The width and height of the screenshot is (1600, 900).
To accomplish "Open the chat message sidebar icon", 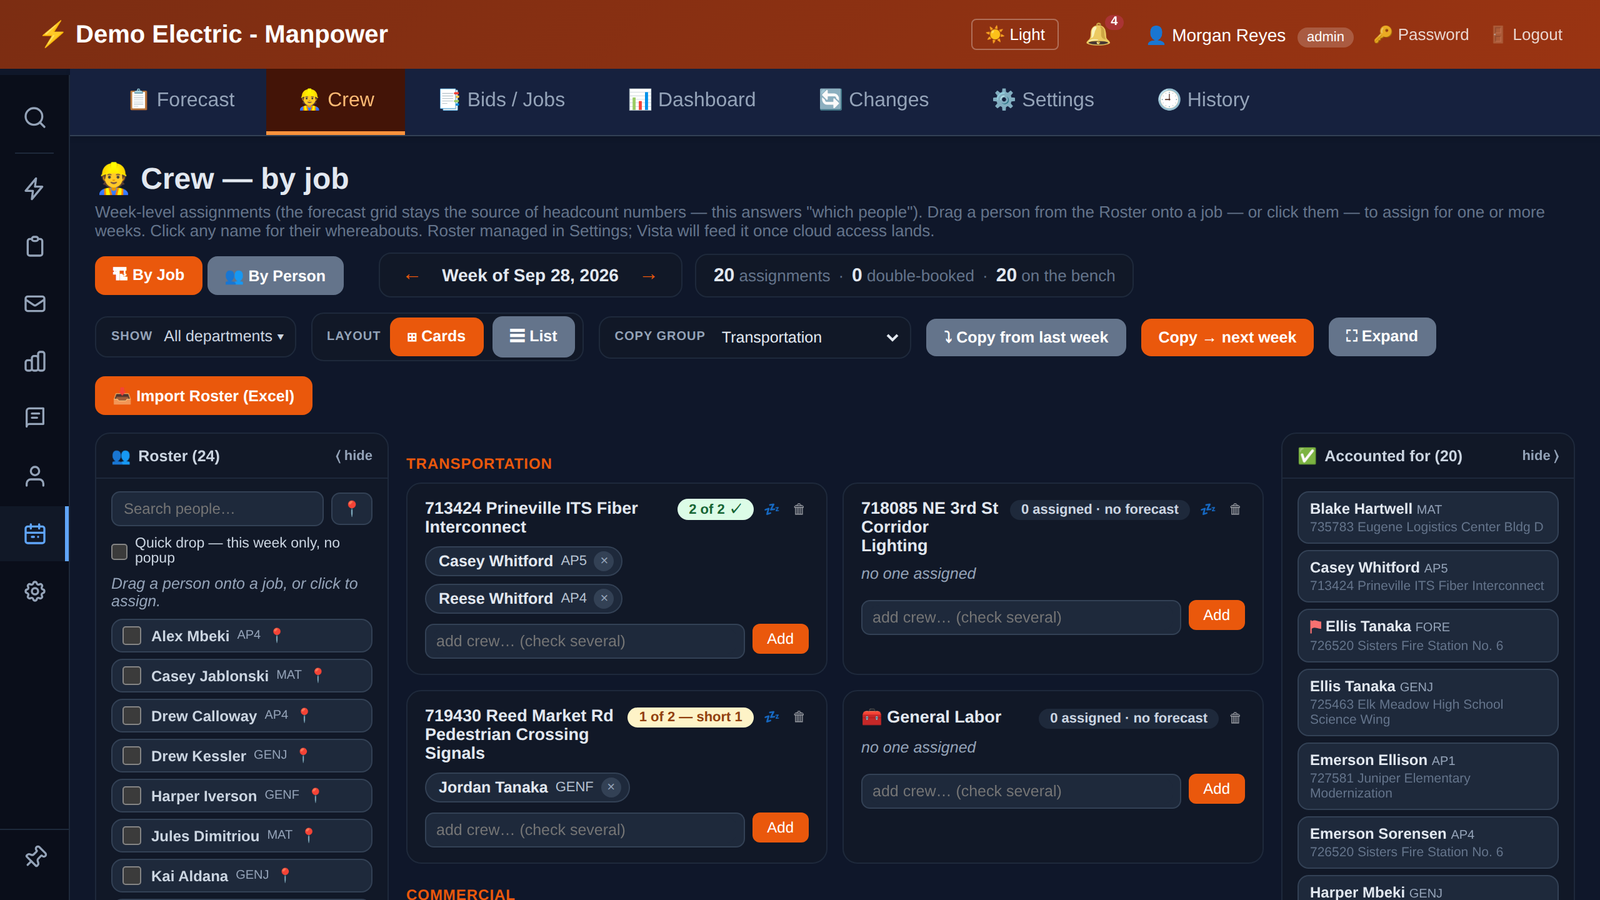I will [x=35, y=417].
